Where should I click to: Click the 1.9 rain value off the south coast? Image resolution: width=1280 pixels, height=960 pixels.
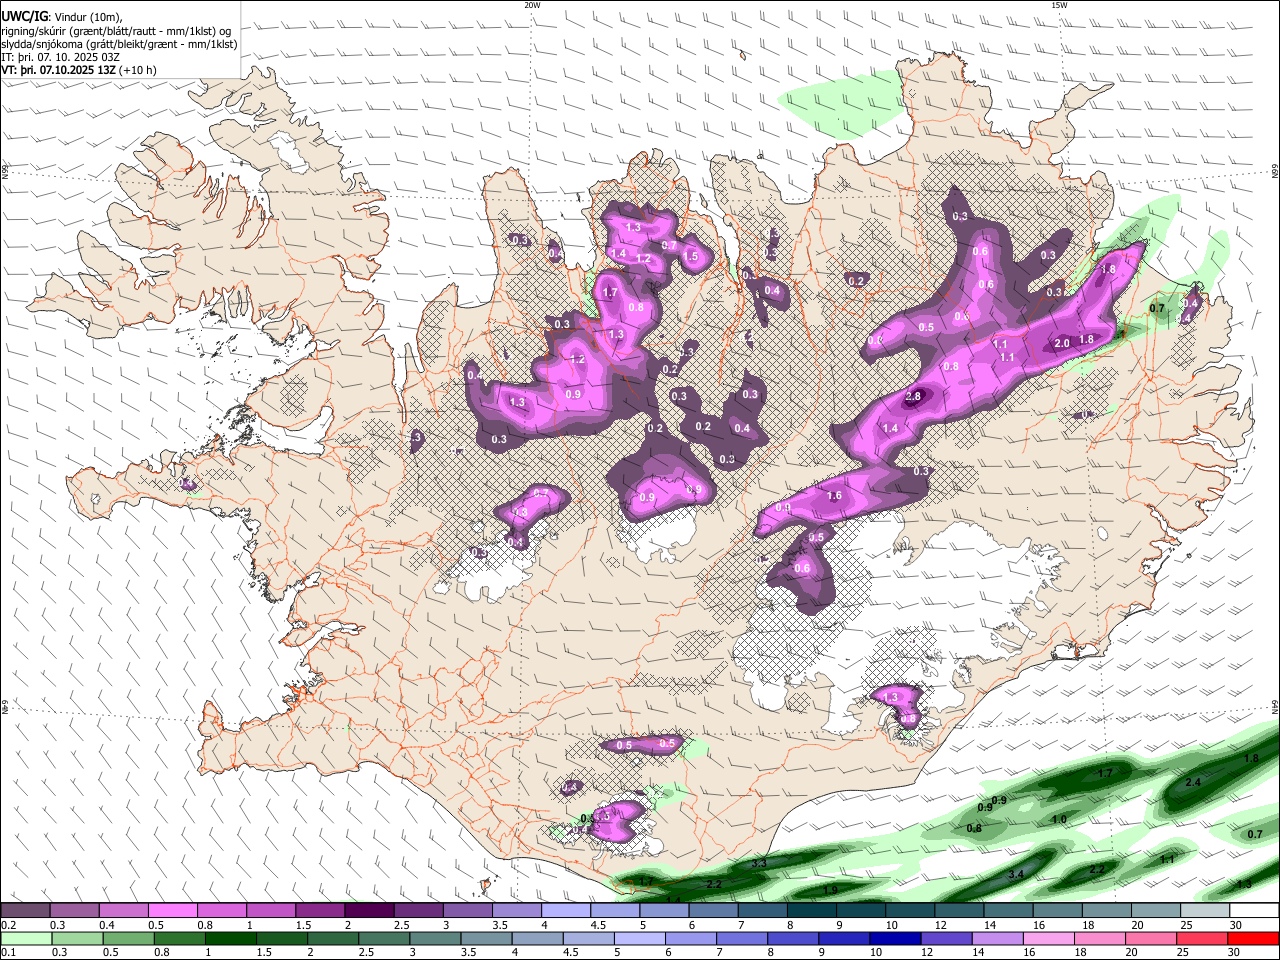click(829, 890)
